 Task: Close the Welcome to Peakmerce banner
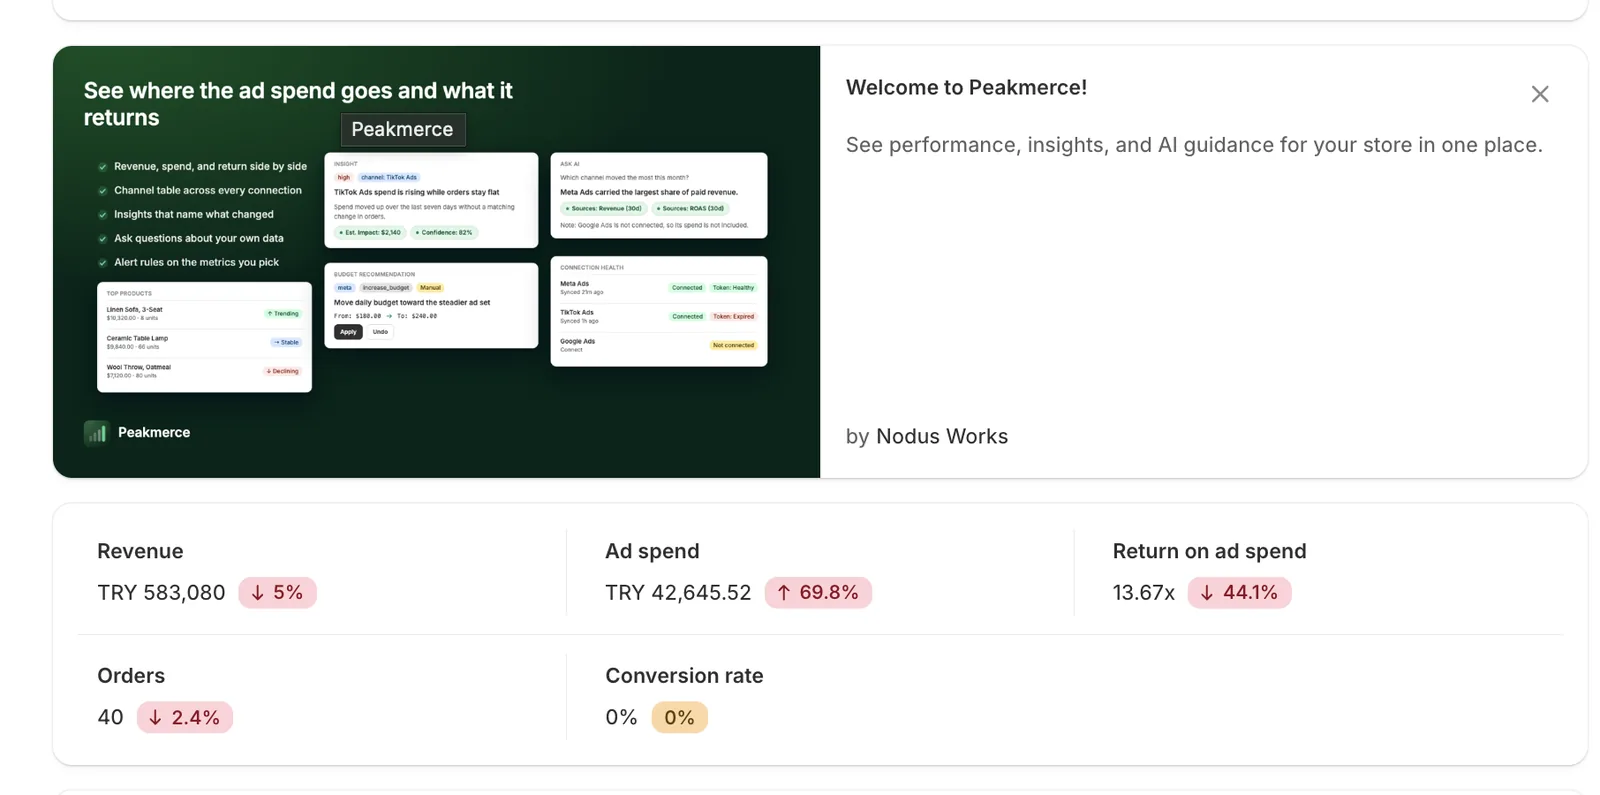pyautogui.click(x=1539, y=94)
